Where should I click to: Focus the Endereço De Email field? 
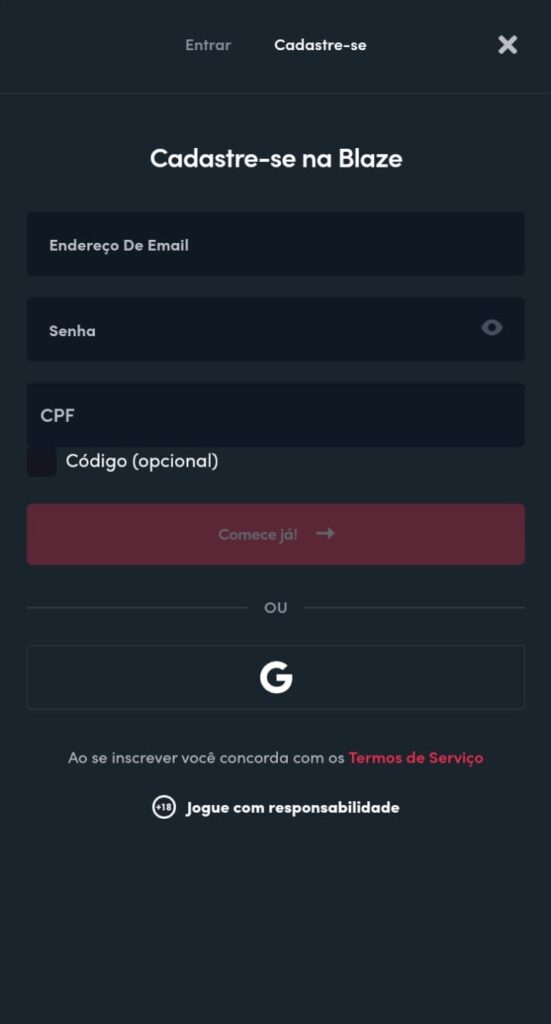tap(276, 244)
